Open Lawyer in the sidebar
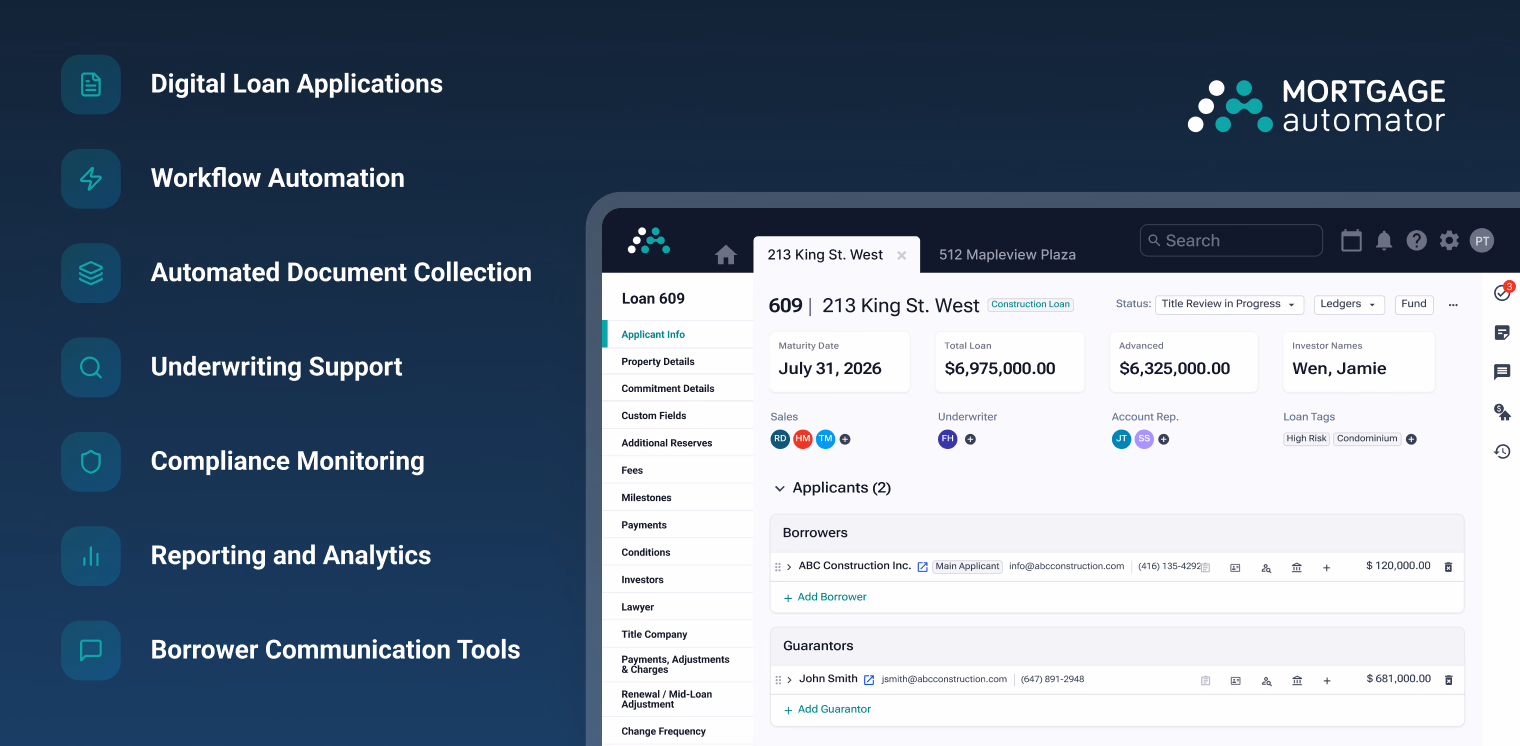The image size is (1520, 746). (678, 607)
